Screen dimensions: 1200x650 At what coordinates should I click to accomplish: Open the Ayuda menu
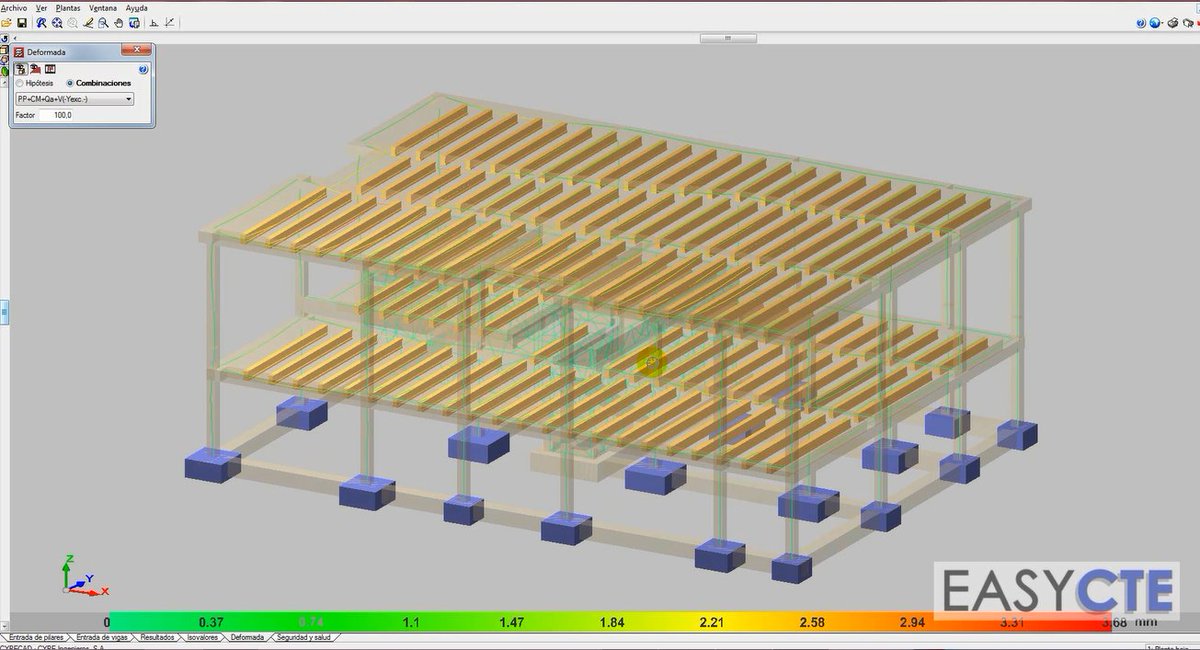click(136, 8)
